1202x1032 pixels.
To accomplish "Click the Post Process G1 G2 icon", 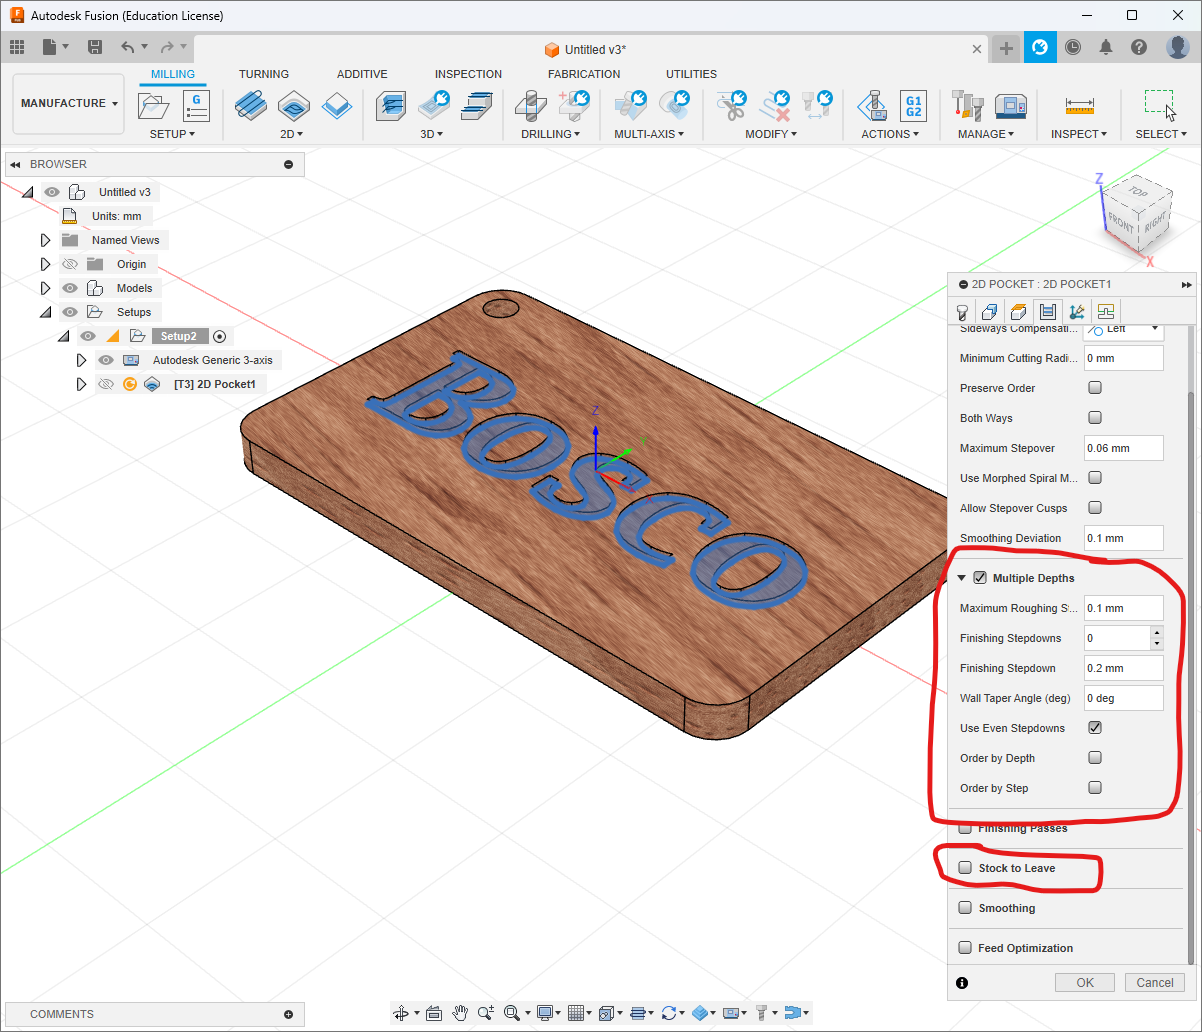I will click(912, 105).
